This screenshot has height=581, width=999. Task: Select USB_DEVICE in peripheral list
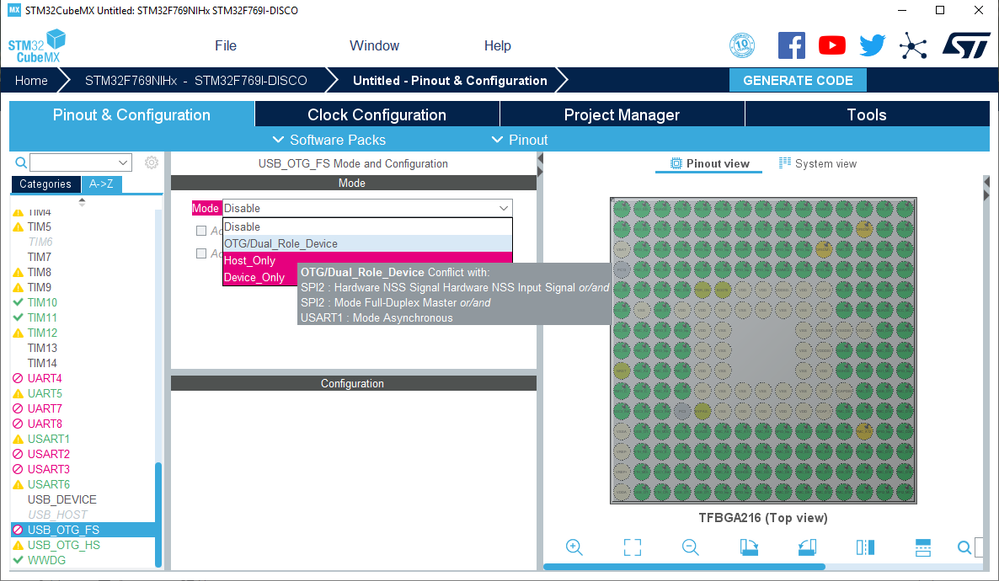pos(62,499)
